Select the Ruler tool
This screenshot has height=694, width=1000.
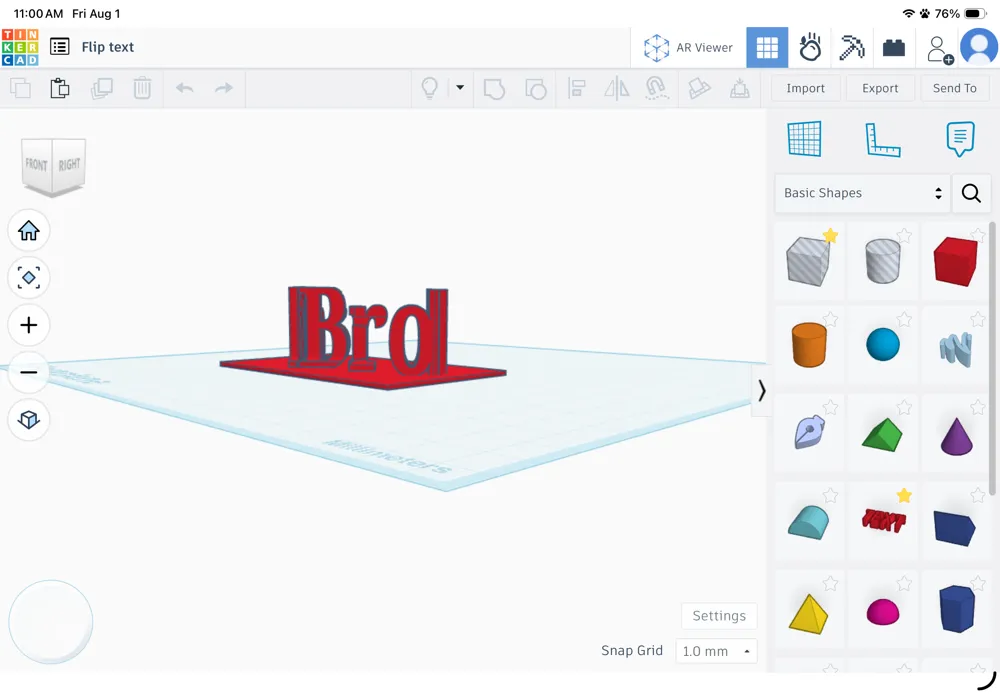click(x=883, y=139)
